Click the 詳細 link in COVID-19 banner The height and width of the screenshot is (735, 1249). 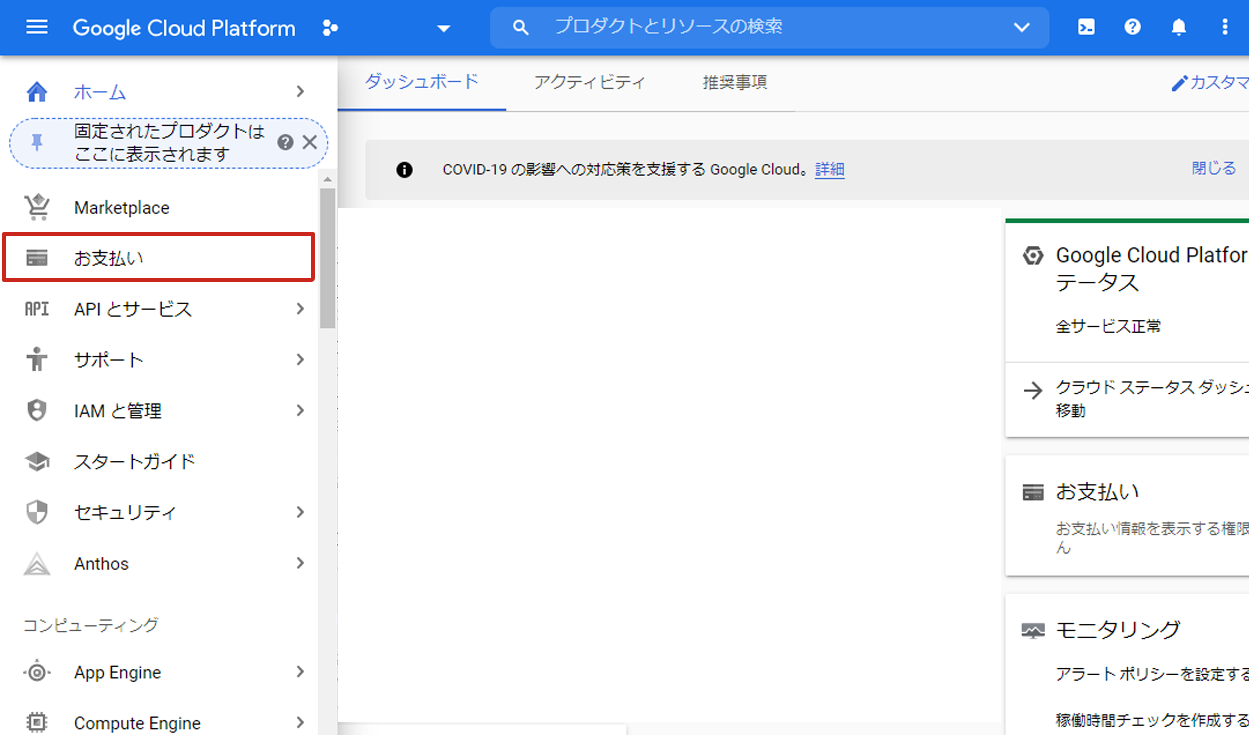point(829,169)
